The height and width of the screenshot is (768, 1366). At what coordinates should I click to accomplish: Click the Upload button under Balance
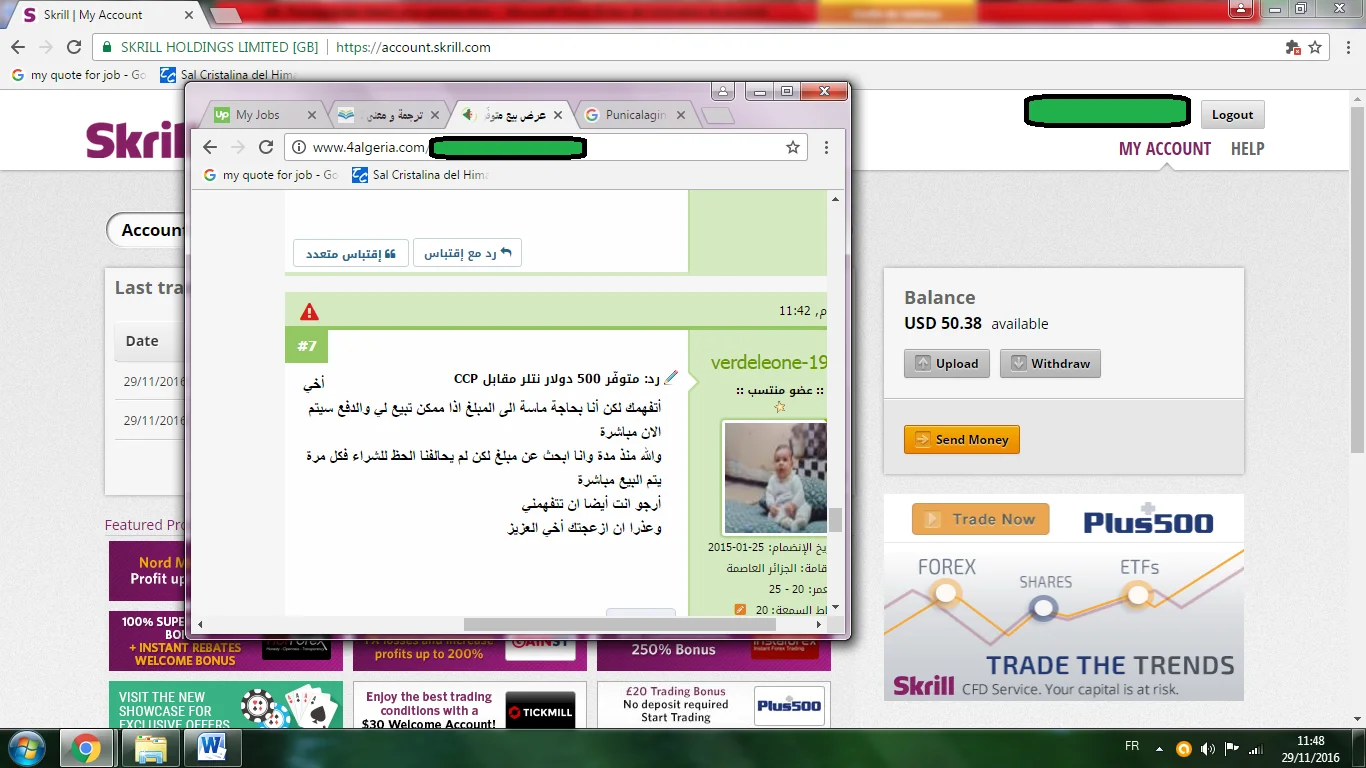pos(946,363)
